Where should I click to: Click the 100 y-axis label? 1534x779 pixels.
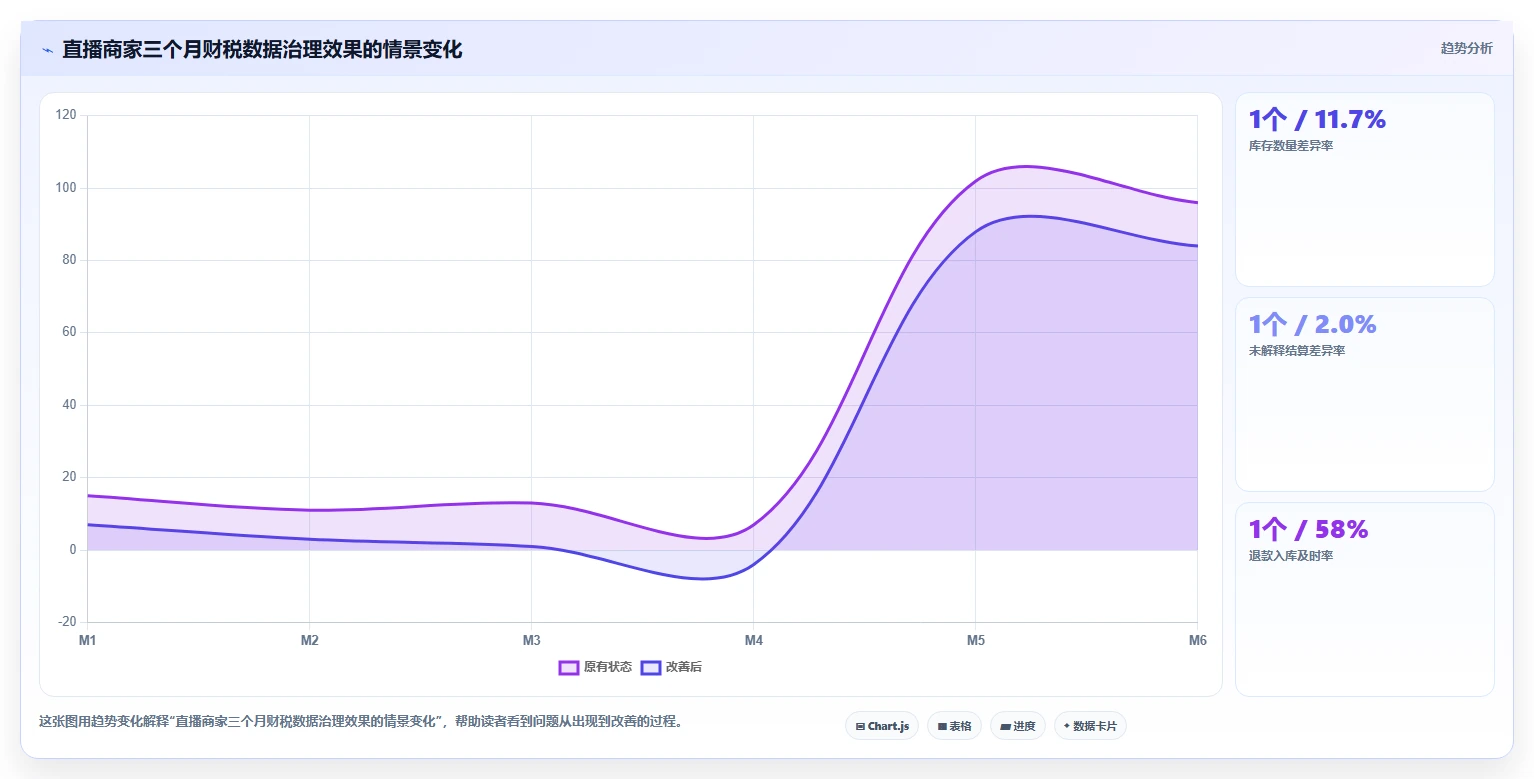pyautogui.click(x=66, y=188)
